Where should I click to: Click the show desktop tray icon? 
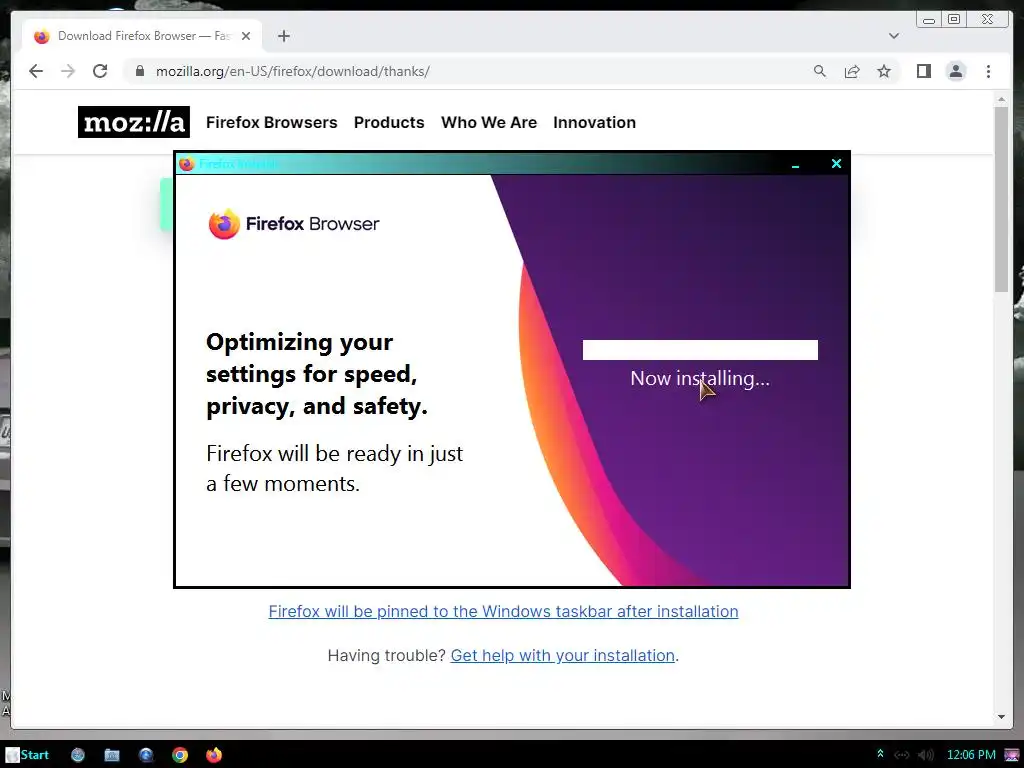pyautogui.click(x=1012, y=755)
